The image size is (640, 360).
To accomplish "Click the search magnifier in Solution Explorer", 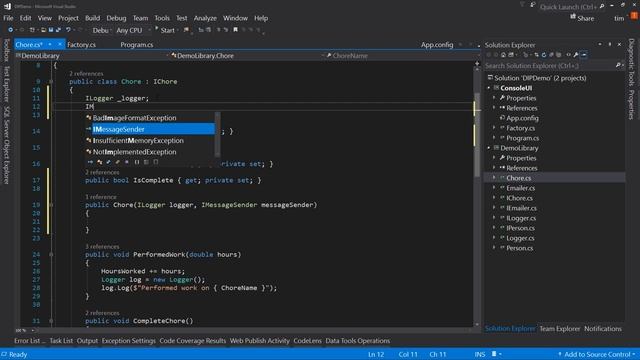I will coord(618,65).
